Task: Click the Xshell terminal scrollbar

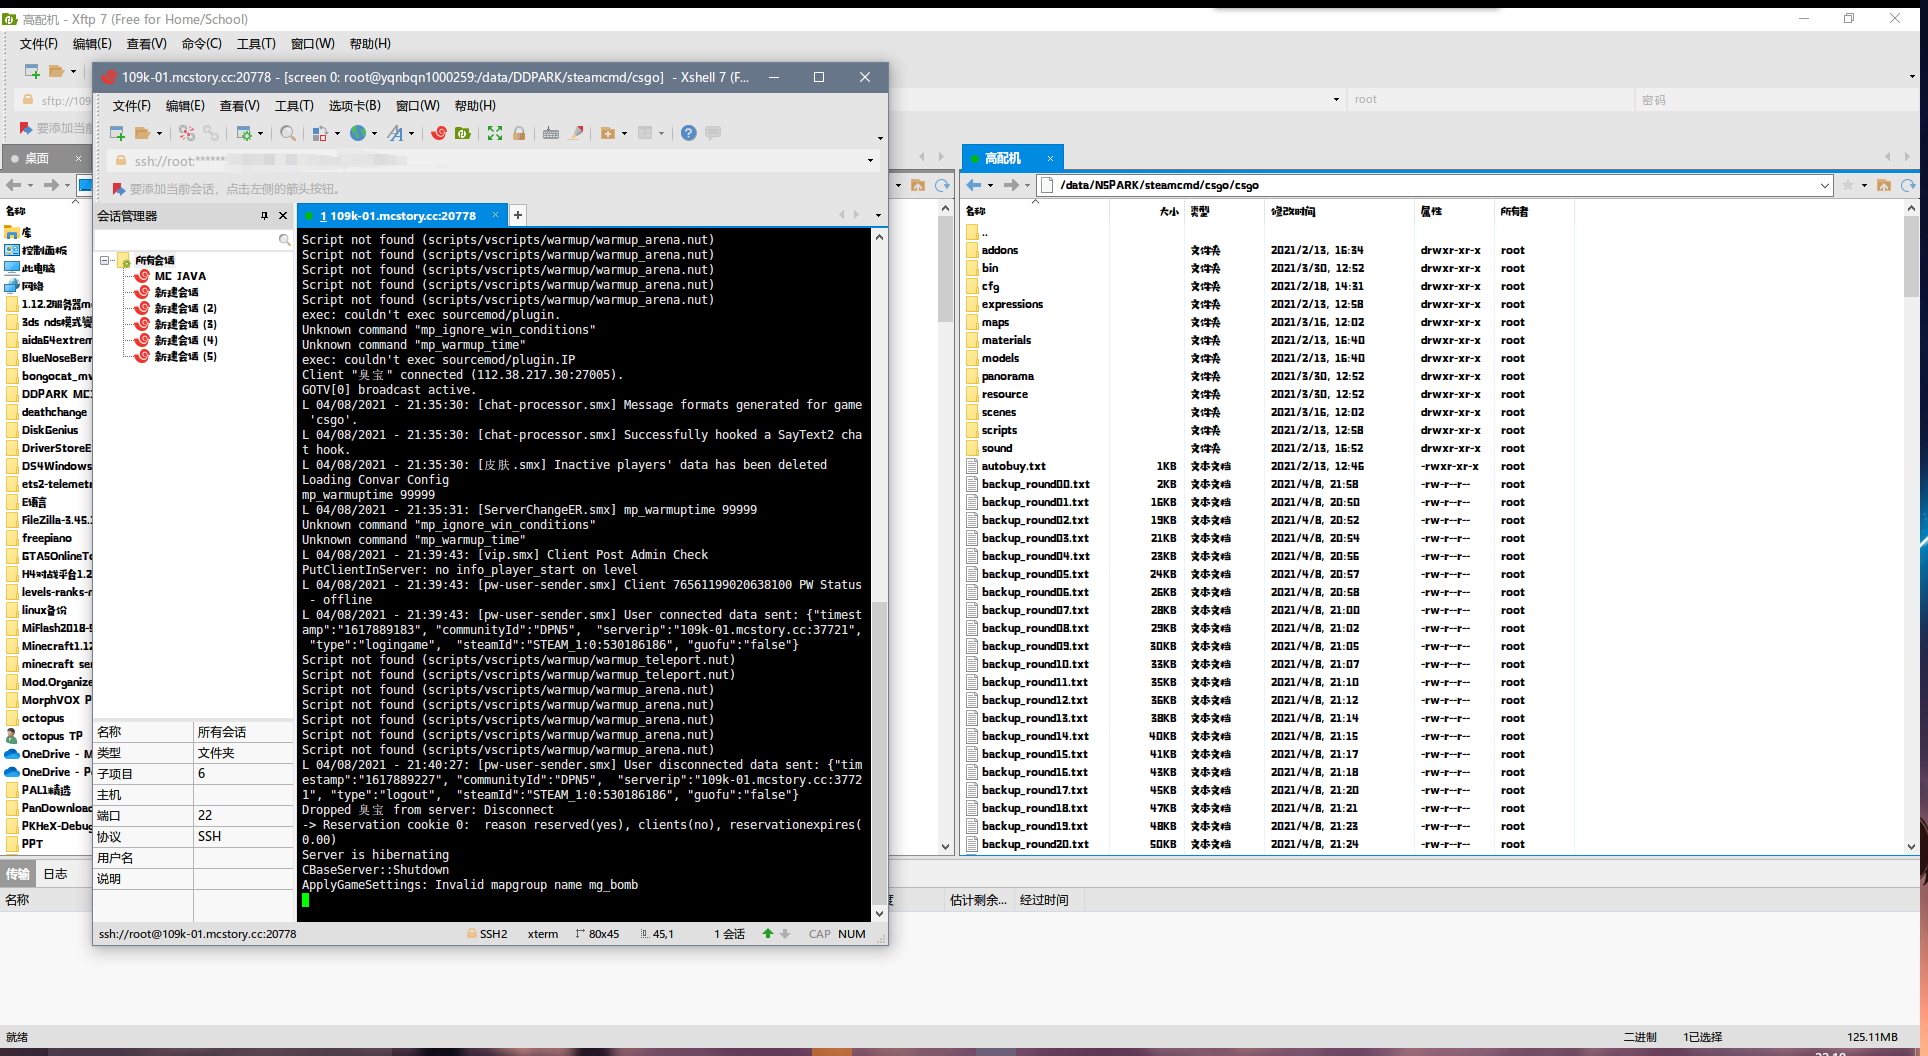Action: (x=880, y=575)
